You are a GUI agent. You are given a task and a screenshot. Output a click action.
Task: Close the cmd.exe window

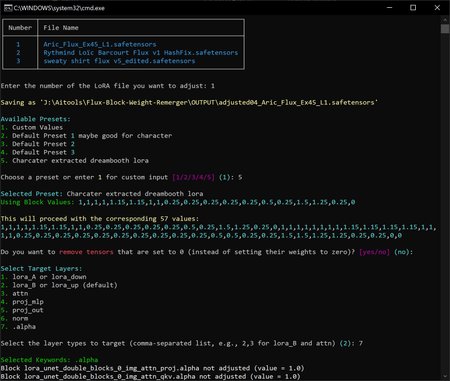click(437, 8)
